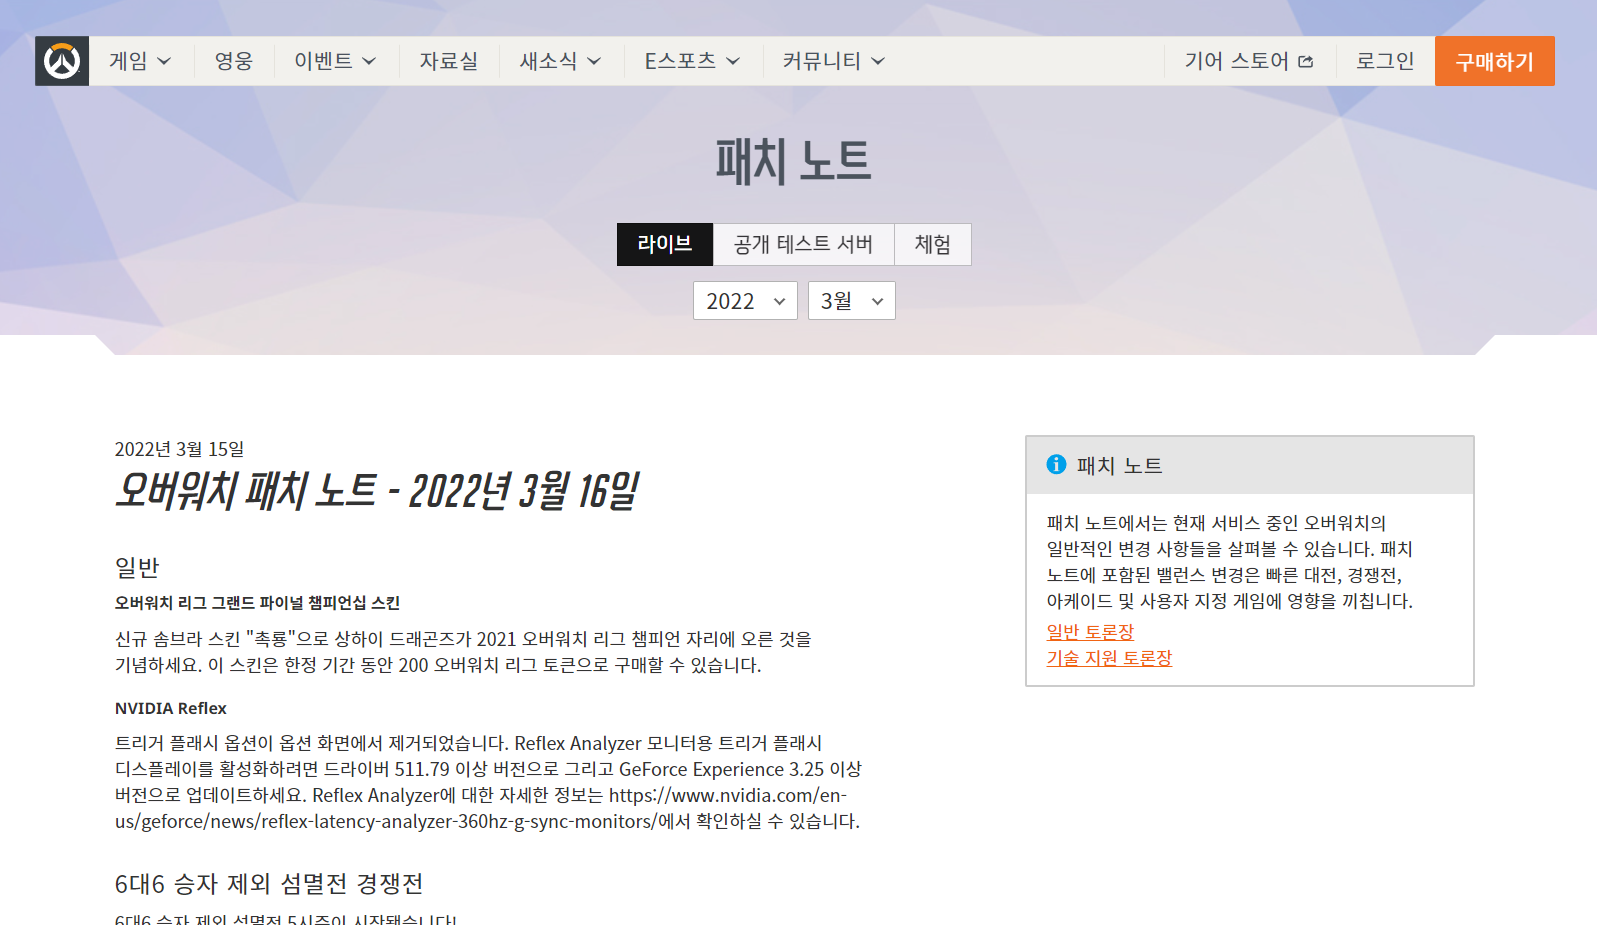Click the NVIDIA Reflex subheading
The image size is (1597, 925).
click(x=170, y=708)
